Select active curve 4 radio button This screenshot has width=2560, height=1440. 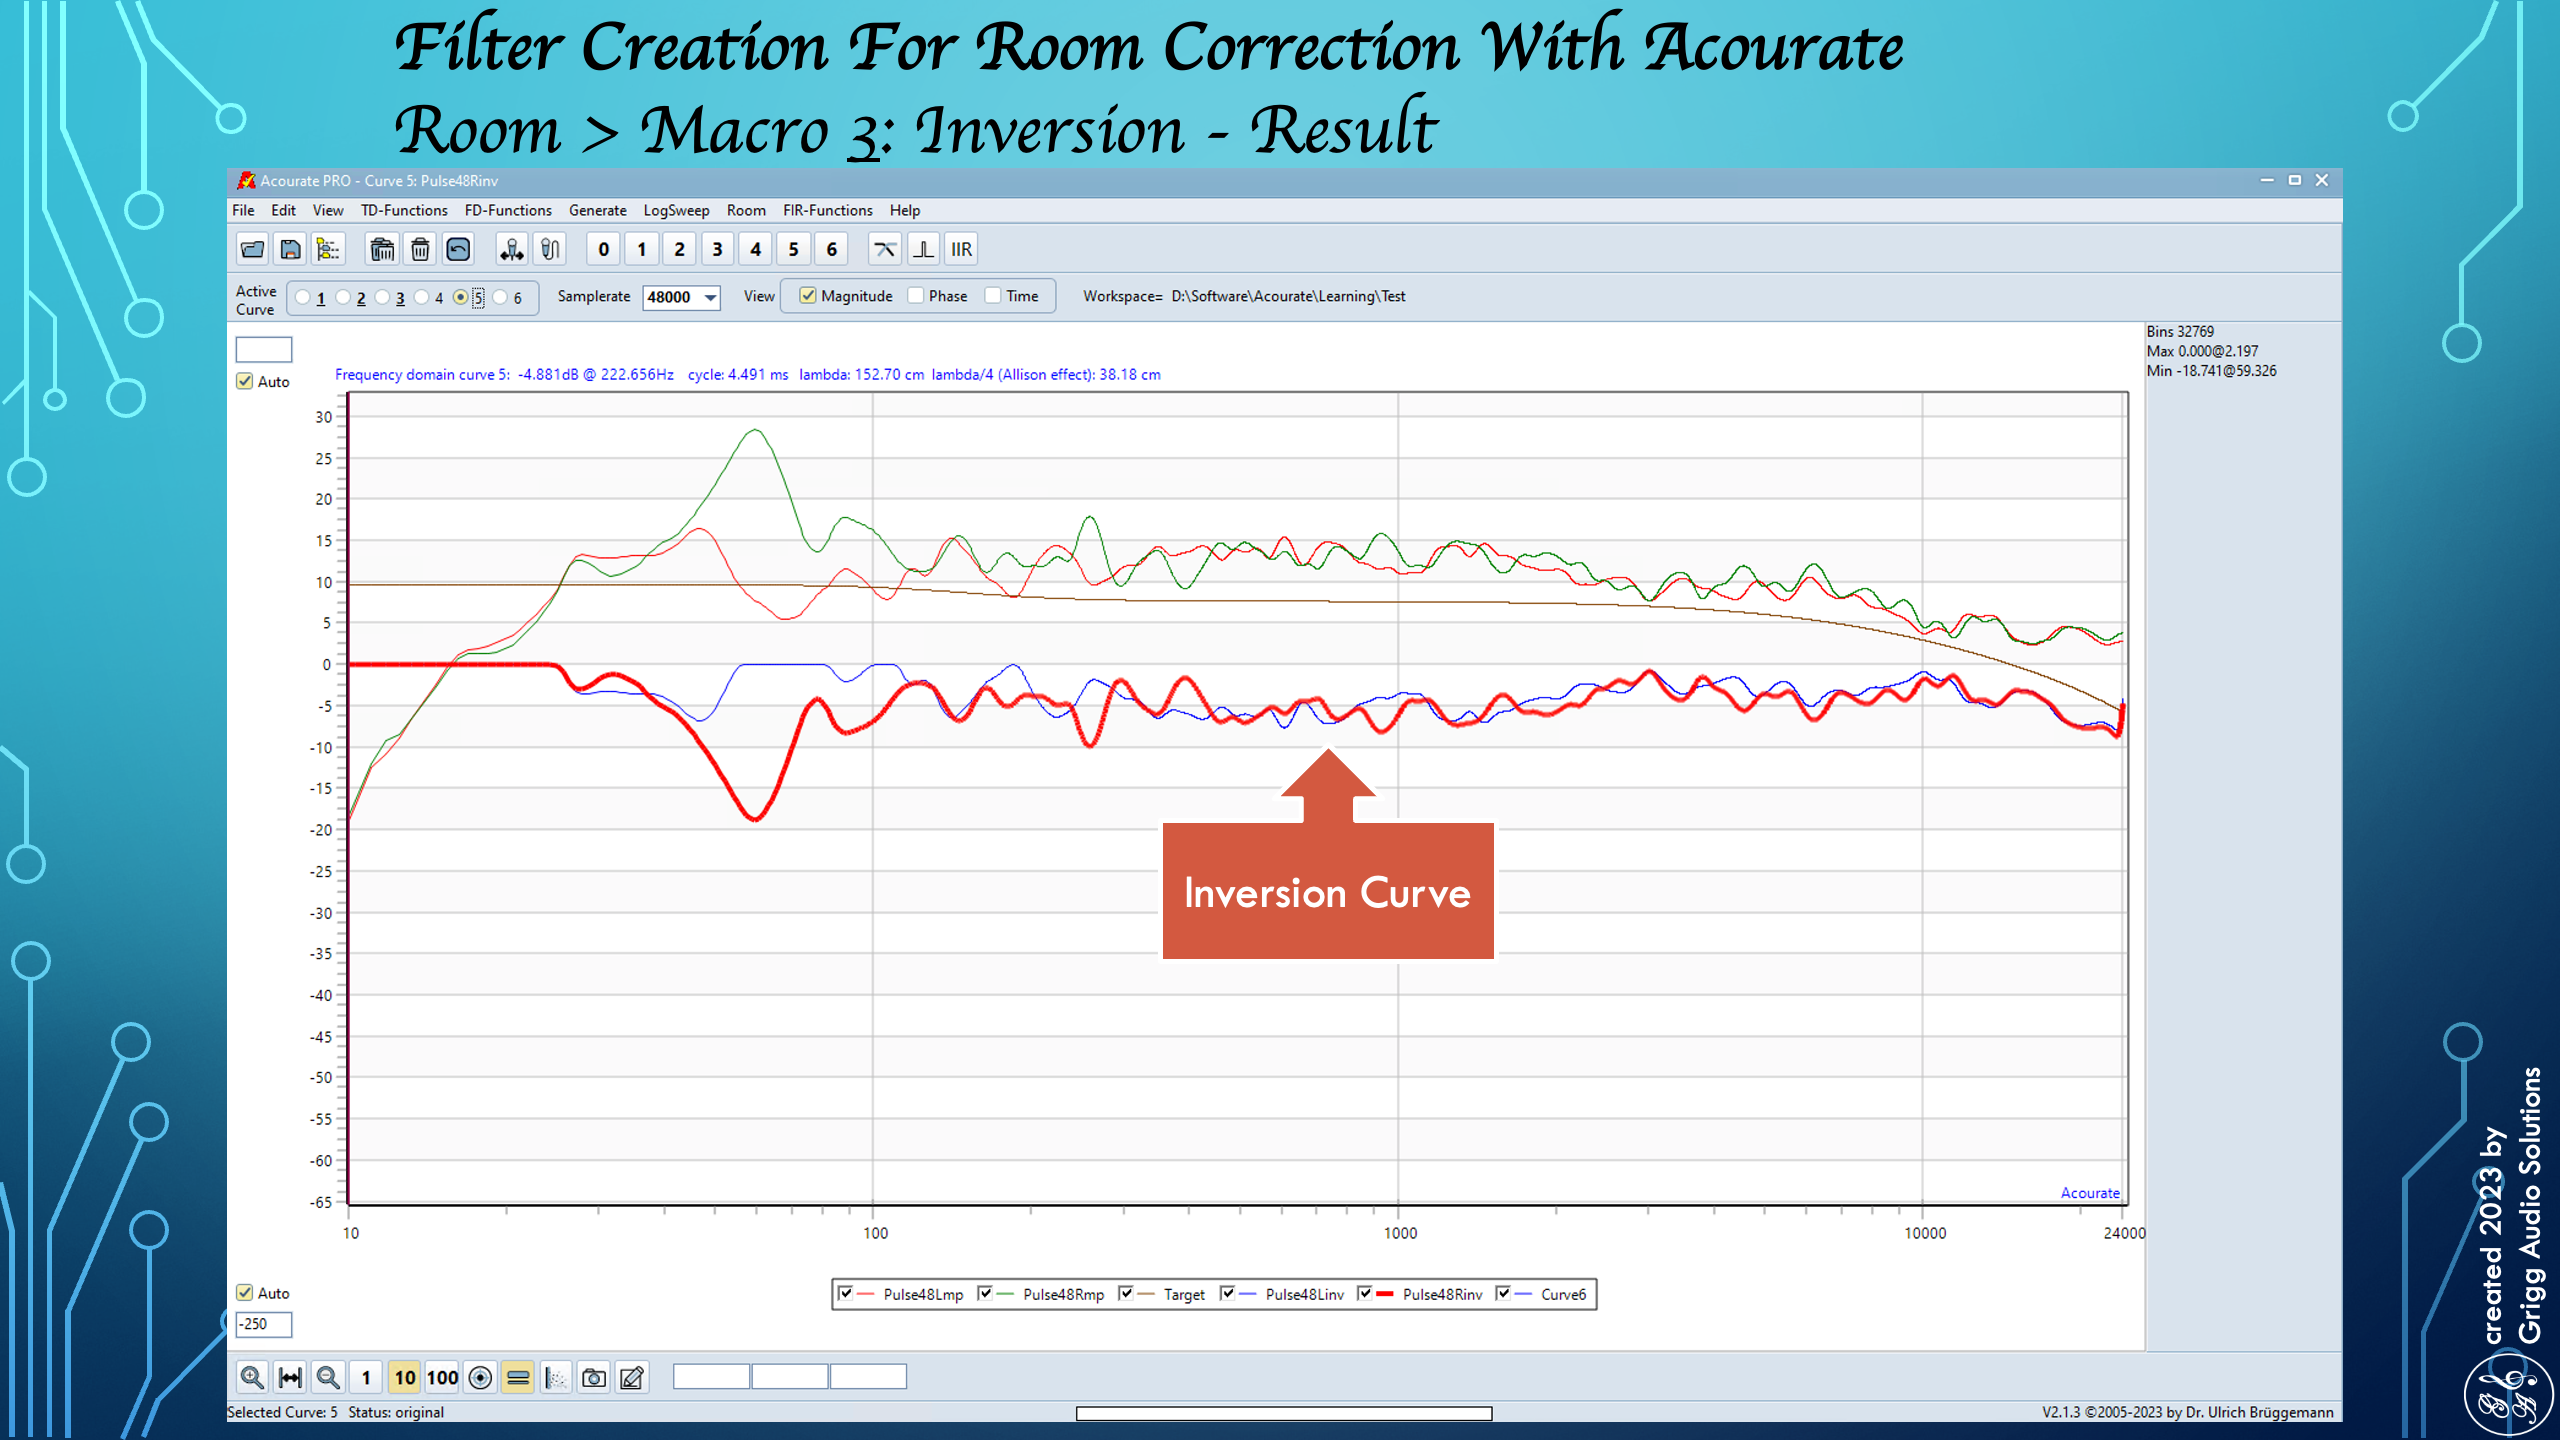coord(422,297)
